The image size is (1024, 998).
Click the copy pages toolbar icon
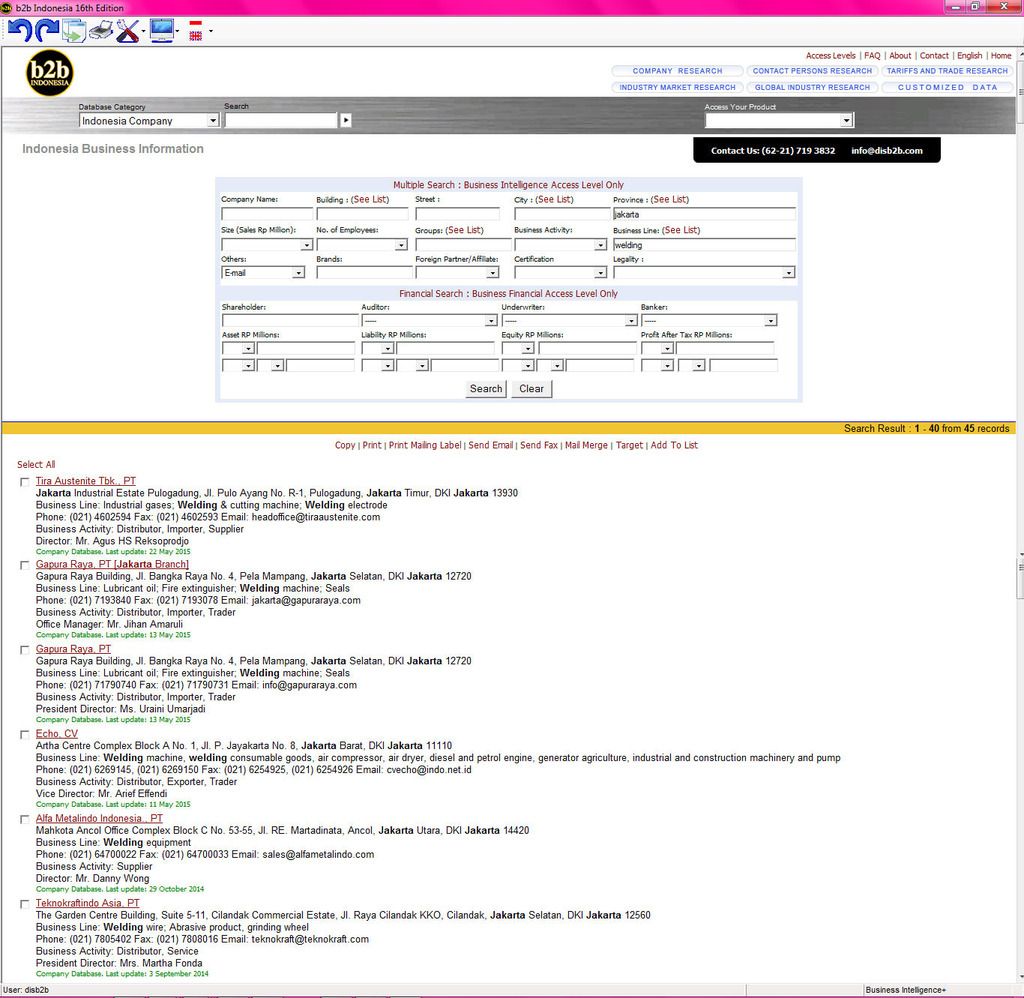tap(74, 31)
